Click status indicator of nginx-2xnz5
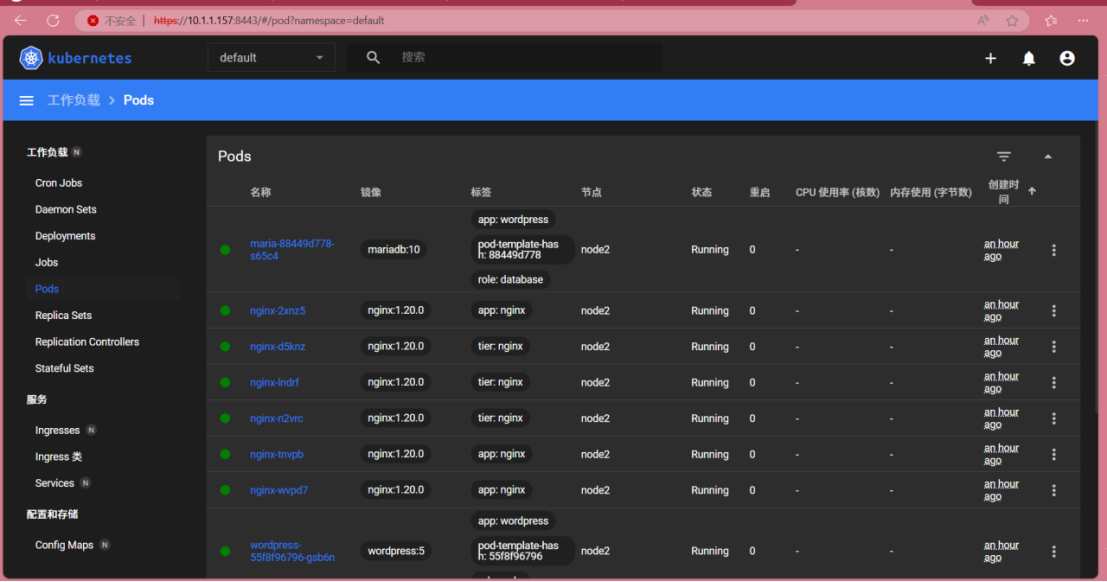 point(225,310)
